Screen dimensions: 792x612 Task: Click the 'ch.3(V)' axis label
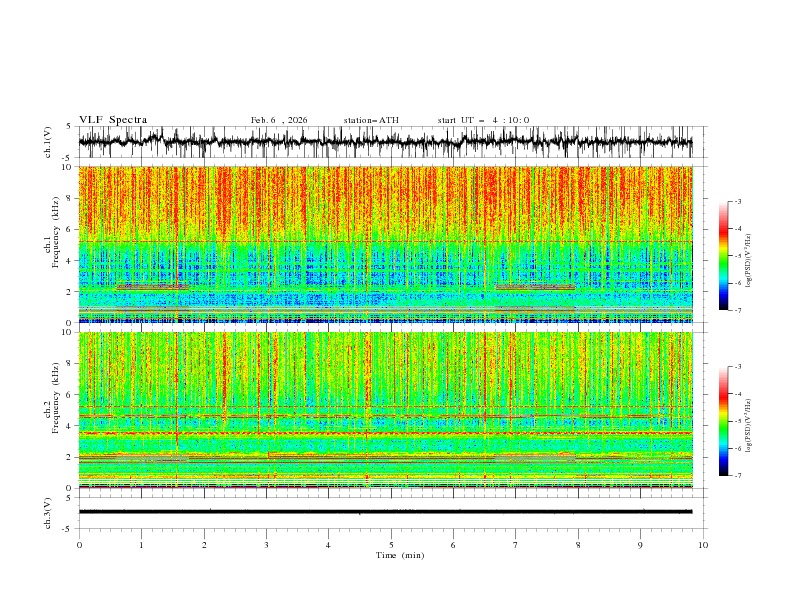(48, 513)
